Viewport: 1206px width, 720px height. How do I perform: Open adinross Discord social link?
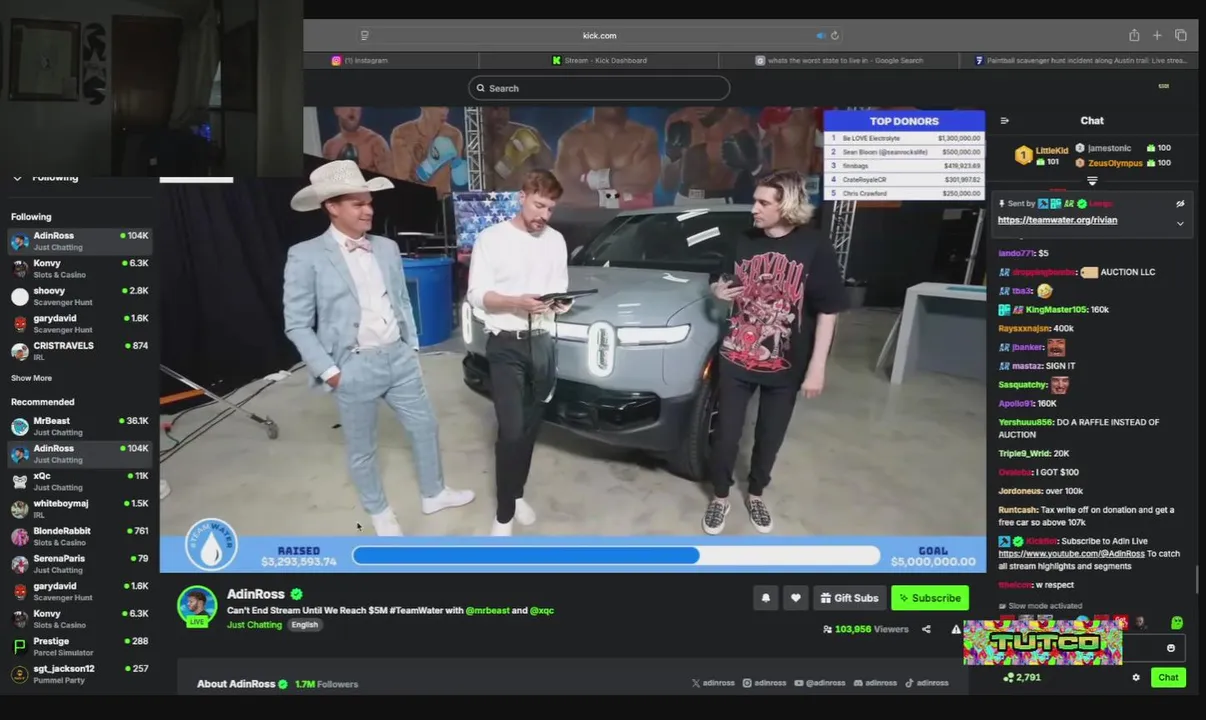coord(874,683)
